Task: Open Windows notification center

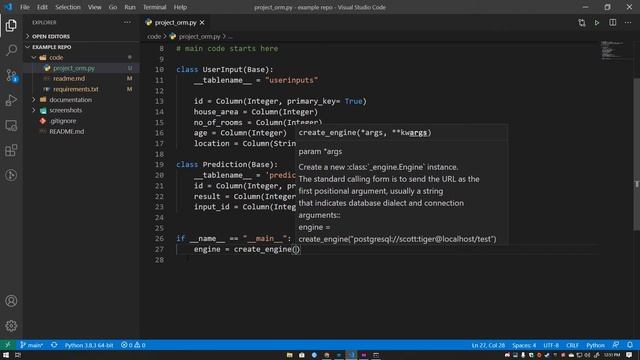Action: tap(629, 355)
